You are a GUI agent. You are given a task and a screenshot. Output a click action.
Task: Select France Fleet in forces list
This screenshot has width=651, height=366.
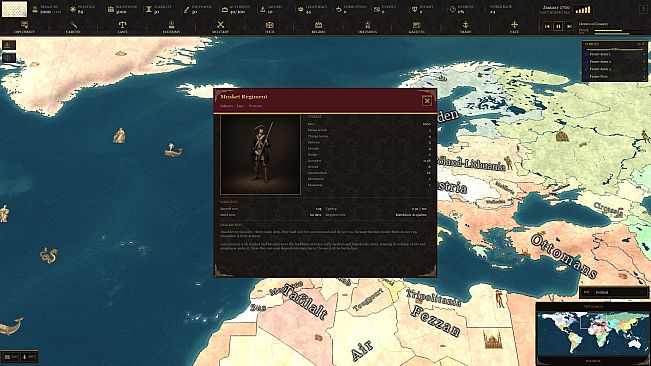point(616,76)
